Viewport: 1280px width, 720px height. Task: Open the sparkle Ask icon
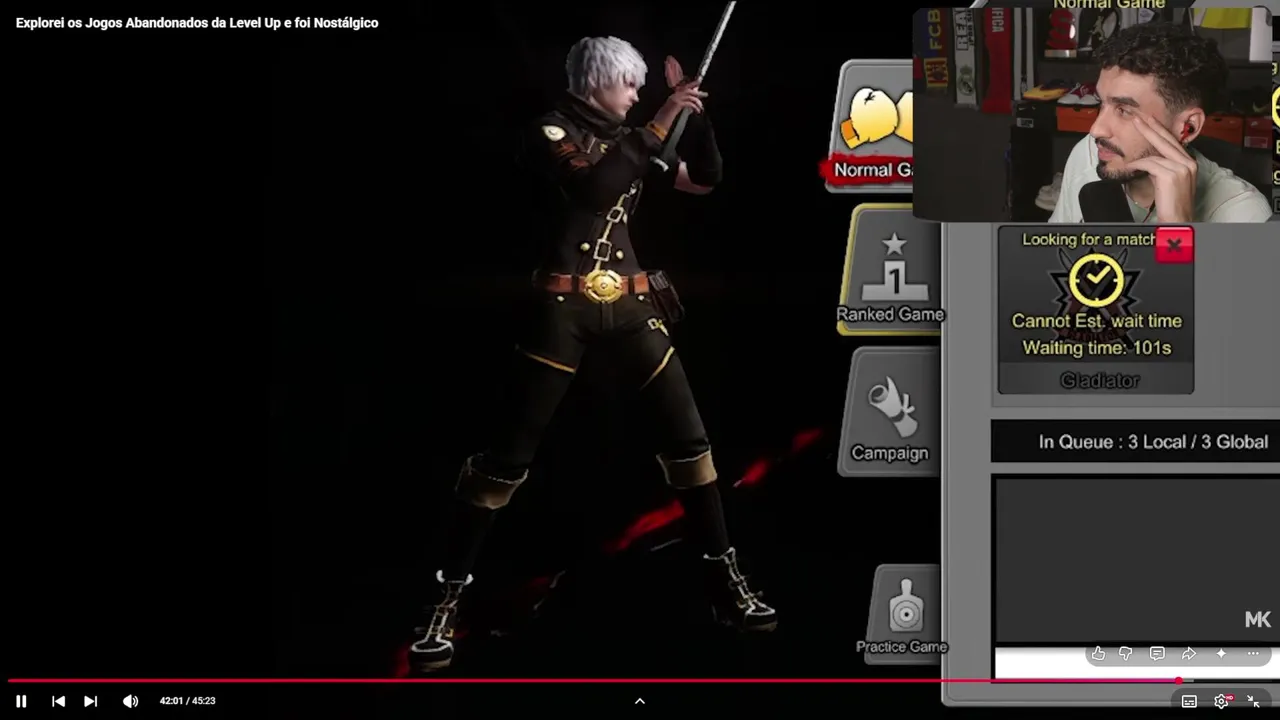tap(1221, 653)
